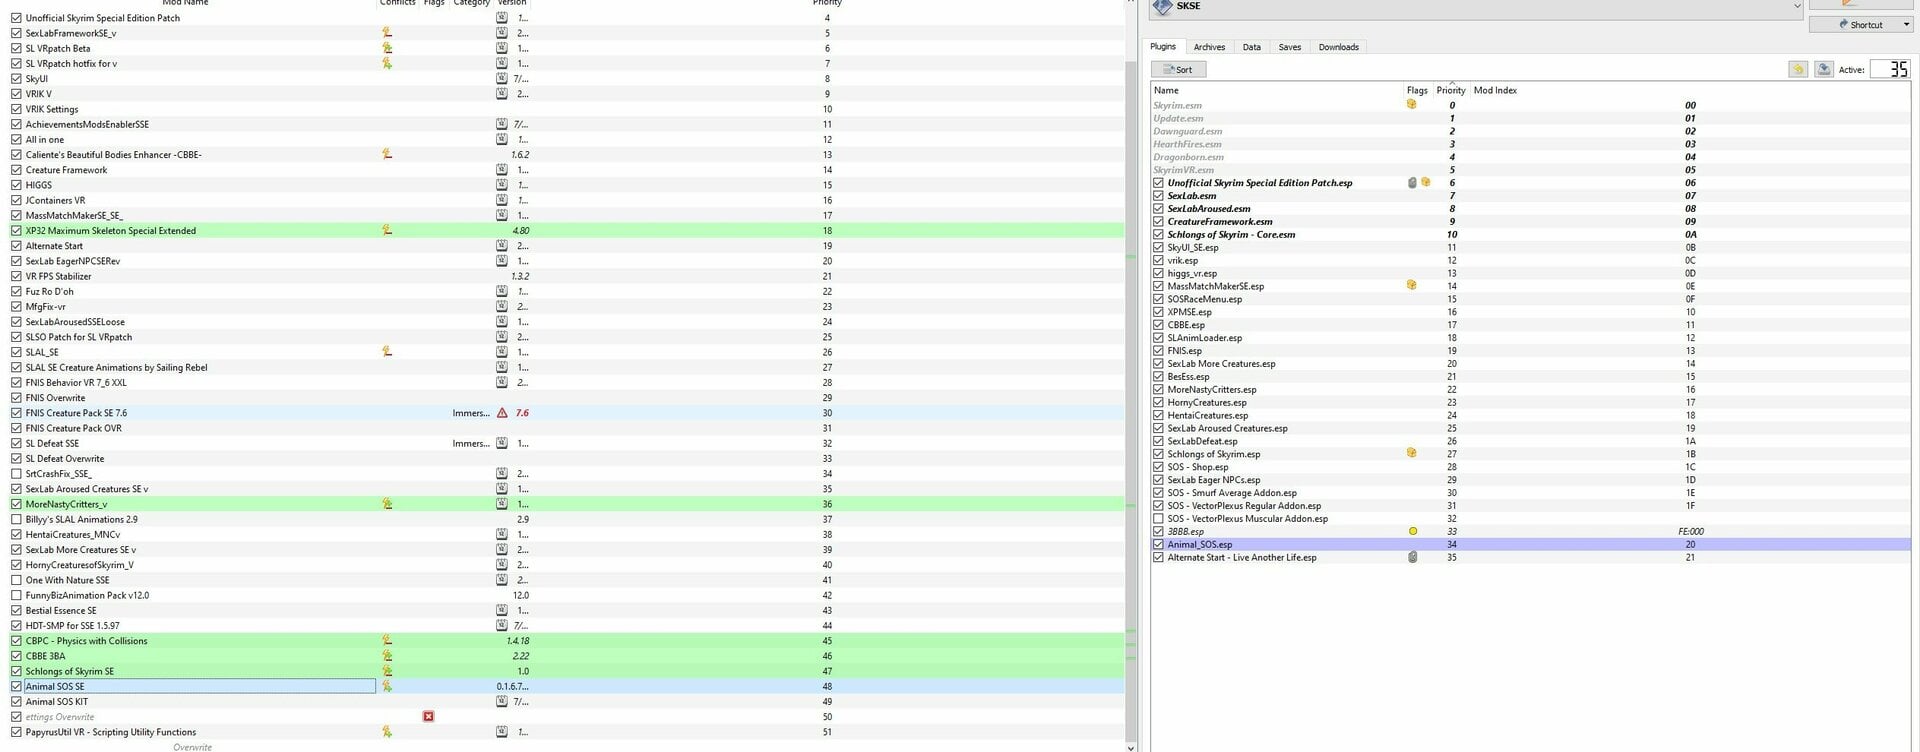Click Nexus version icon for Bestial Essence SE
Image resolution: width=1920 pixels, height=752 pixels.
tap(502, 610)
